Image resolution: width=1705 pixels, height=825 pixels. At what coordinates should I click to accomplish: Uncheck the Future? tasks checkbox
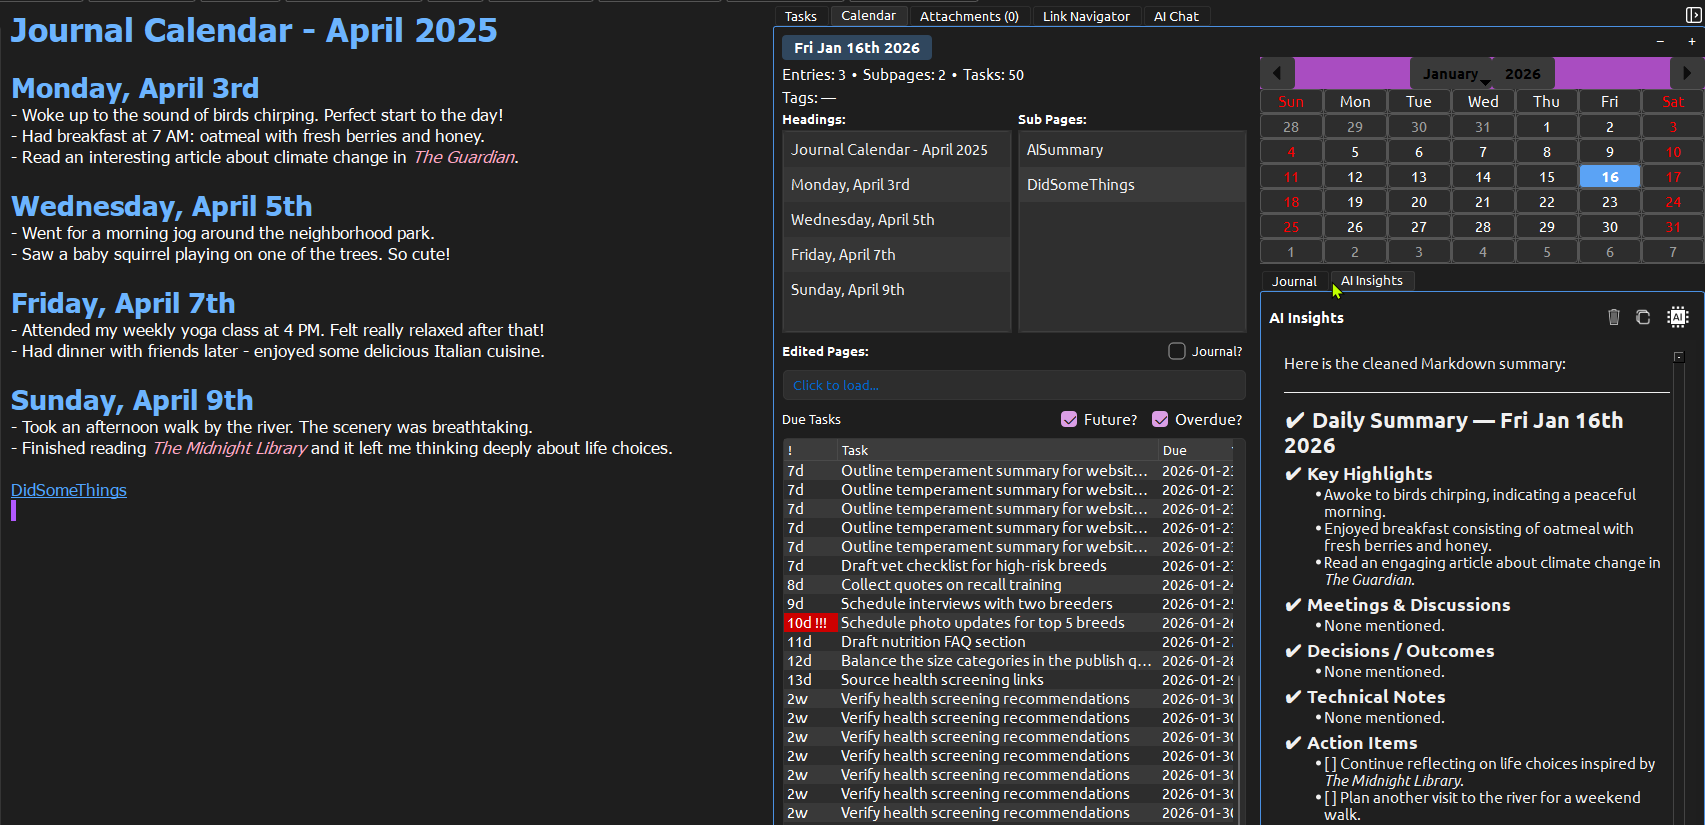pyautogui.click(x=1069, y=419)
